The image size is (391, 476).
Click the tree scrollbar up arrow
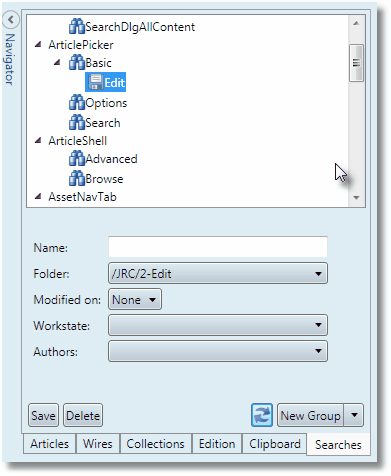(x=356, y=23)
